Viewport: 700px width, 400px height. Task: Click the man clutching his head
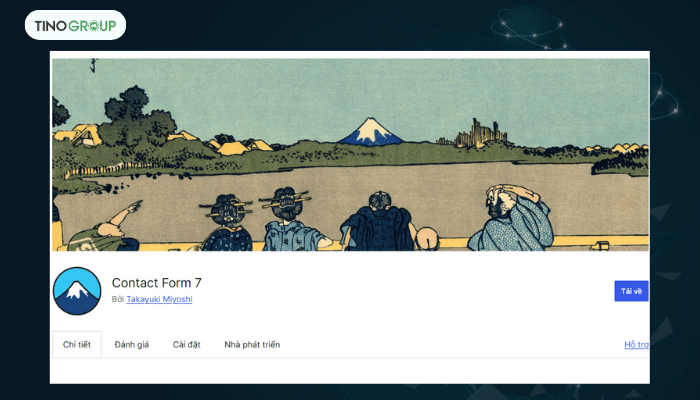[x=511, y=217]
